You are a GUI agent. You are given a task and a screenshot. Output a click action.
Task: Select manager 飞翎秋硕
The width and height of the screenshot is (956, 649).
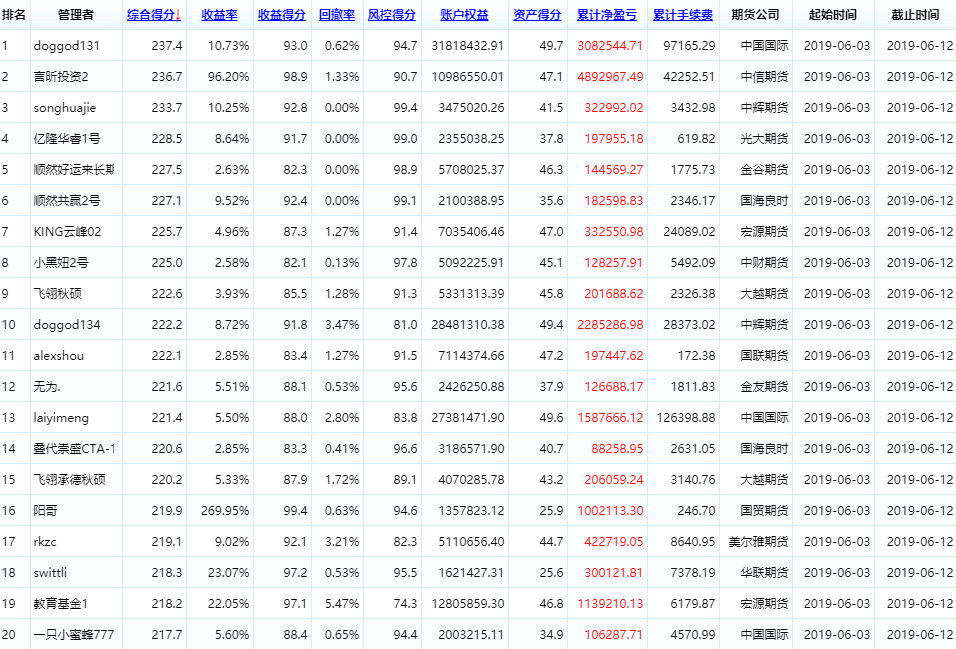[57, 294]
